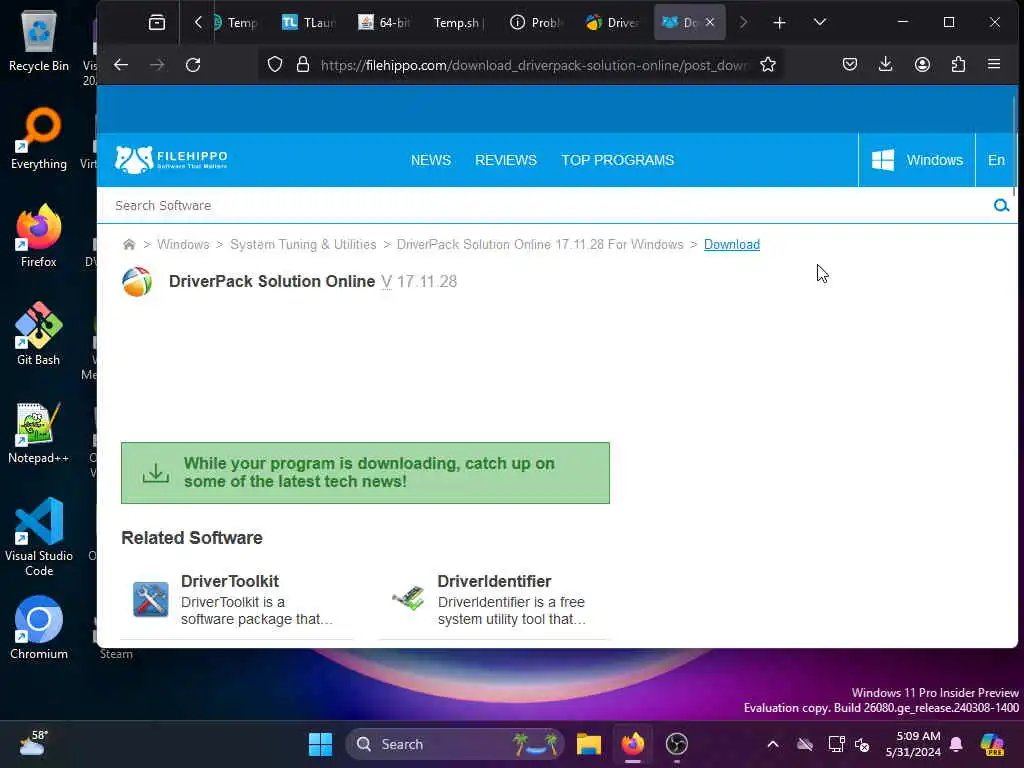1024x768 pixels.
Task: Select the Git Bash desktop shortcut
Action: (x=39, y=334)
